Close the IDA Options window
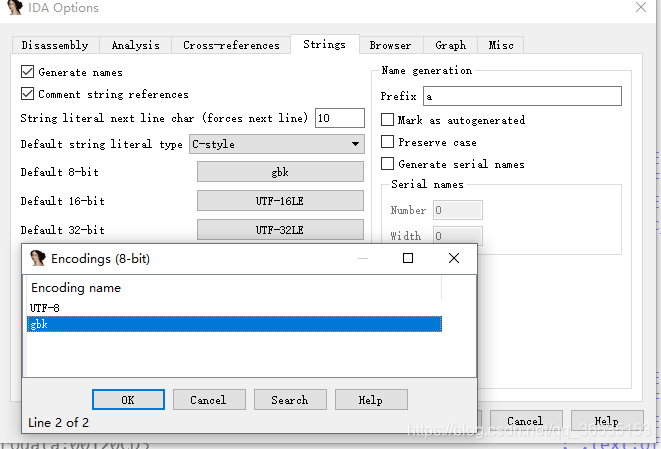This screenshot has height=449, width=661. [x=641, y=7]
